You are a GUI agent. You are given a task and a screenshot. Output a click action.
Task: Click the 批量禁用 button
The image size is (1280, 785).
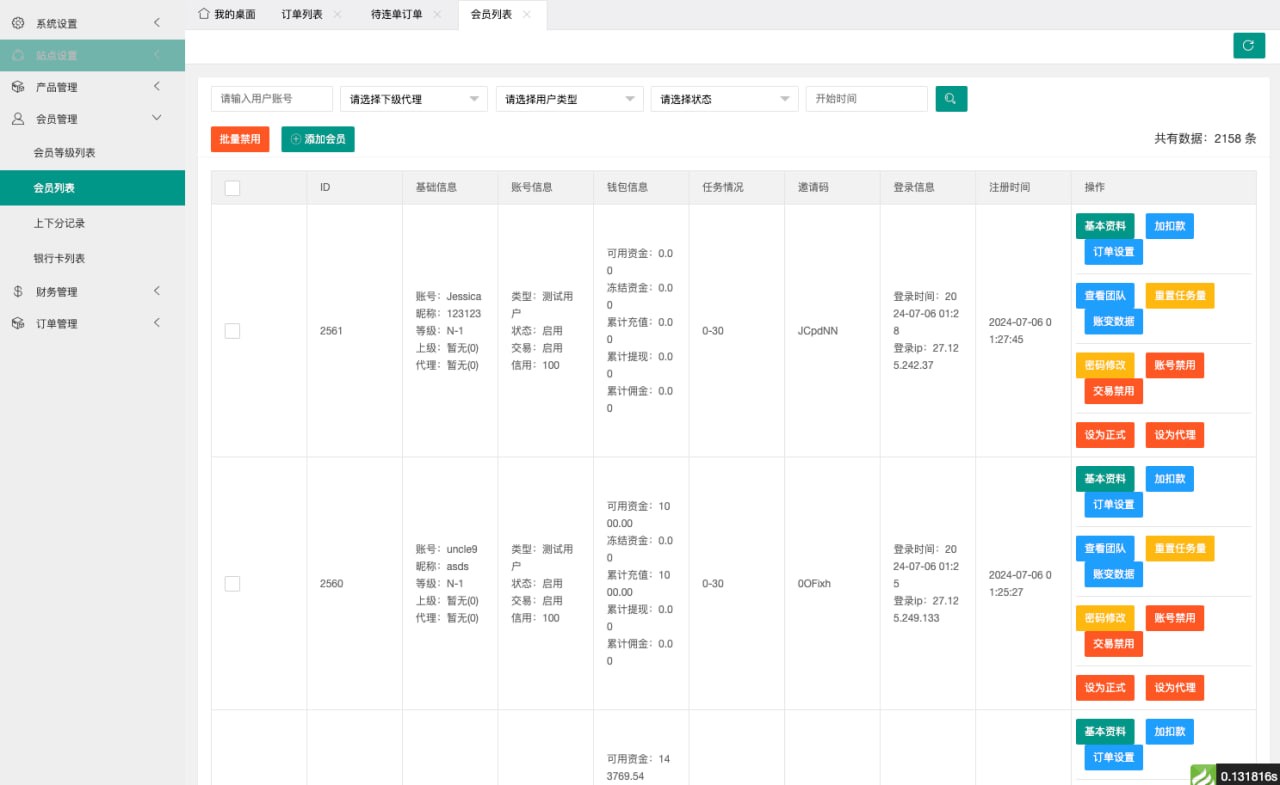[240, 139]
